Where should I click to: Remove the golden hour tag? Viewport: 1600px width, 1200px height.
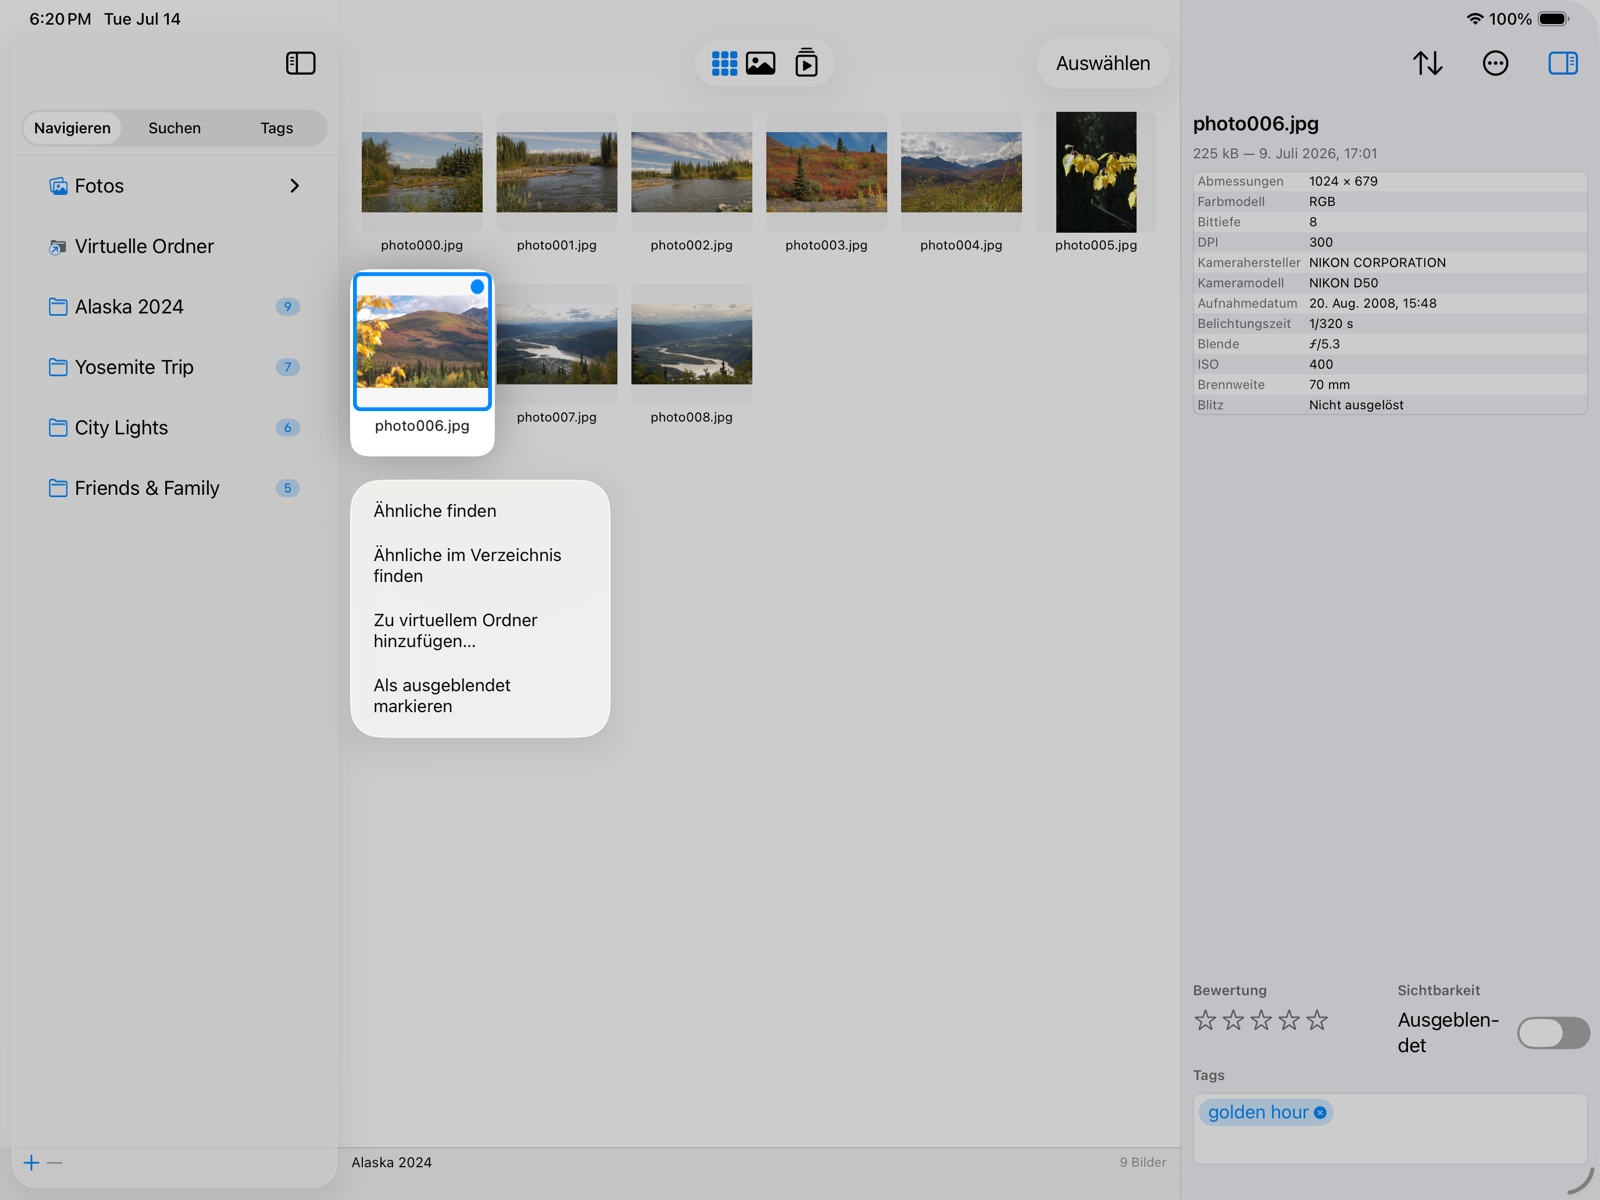pos(1320,1112)
